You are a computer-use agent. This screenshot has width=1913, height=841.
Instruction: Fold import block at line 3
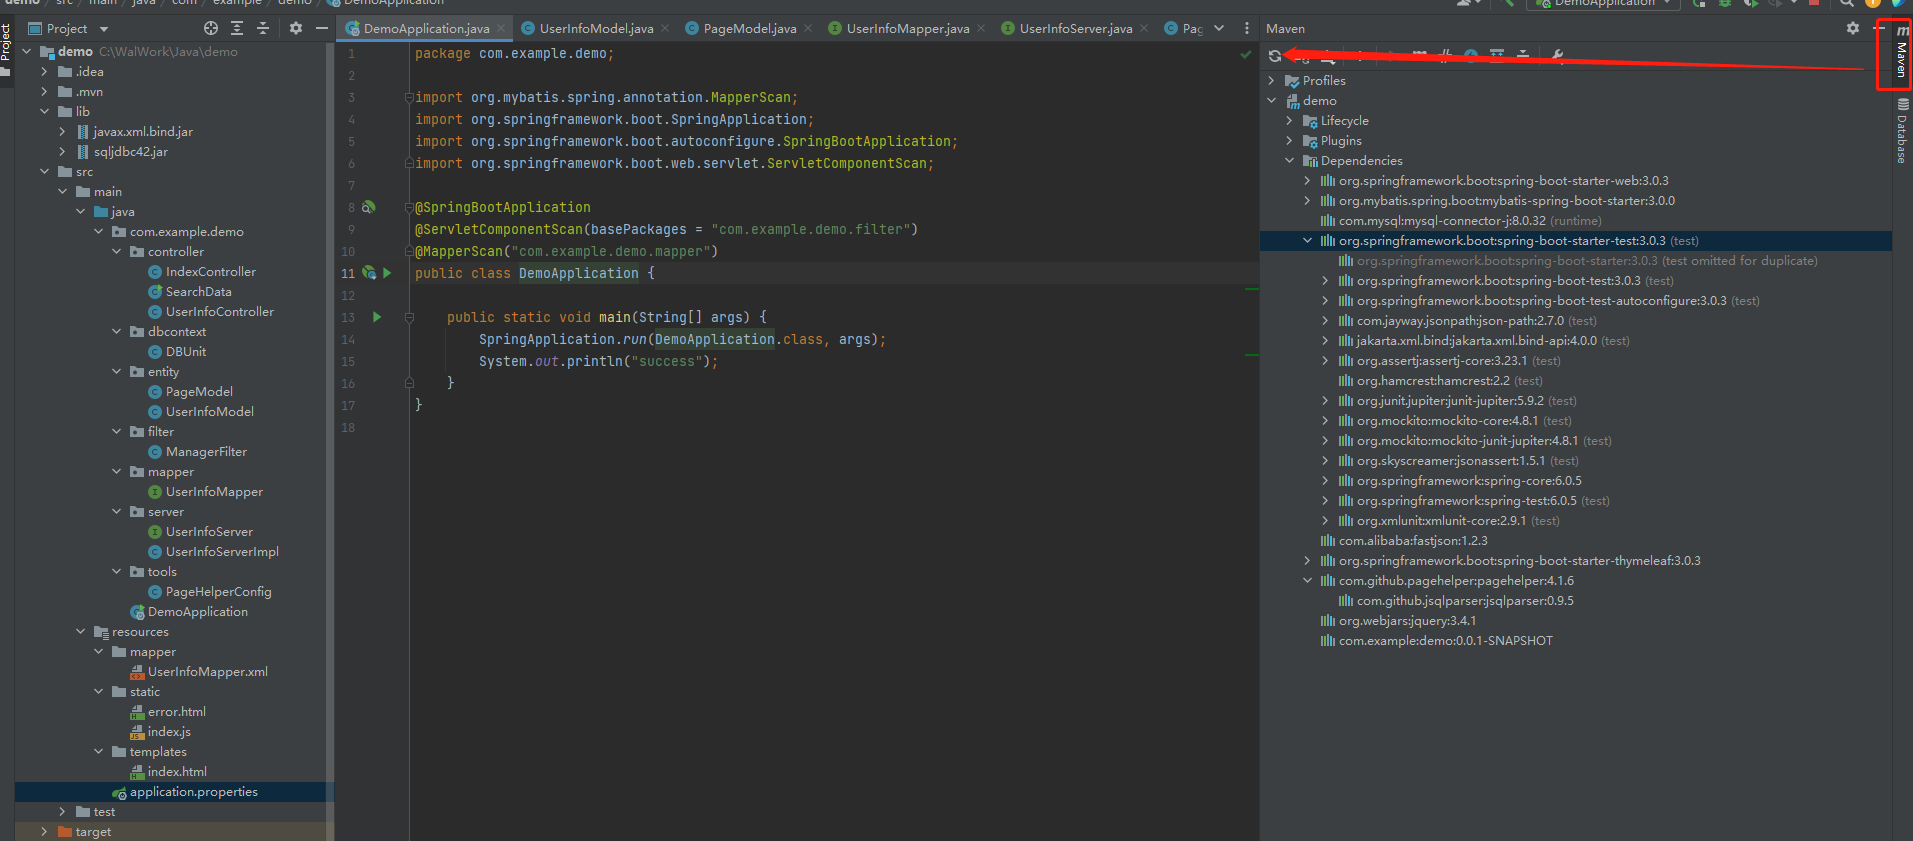pyautogui.click(x=409, y=97)
